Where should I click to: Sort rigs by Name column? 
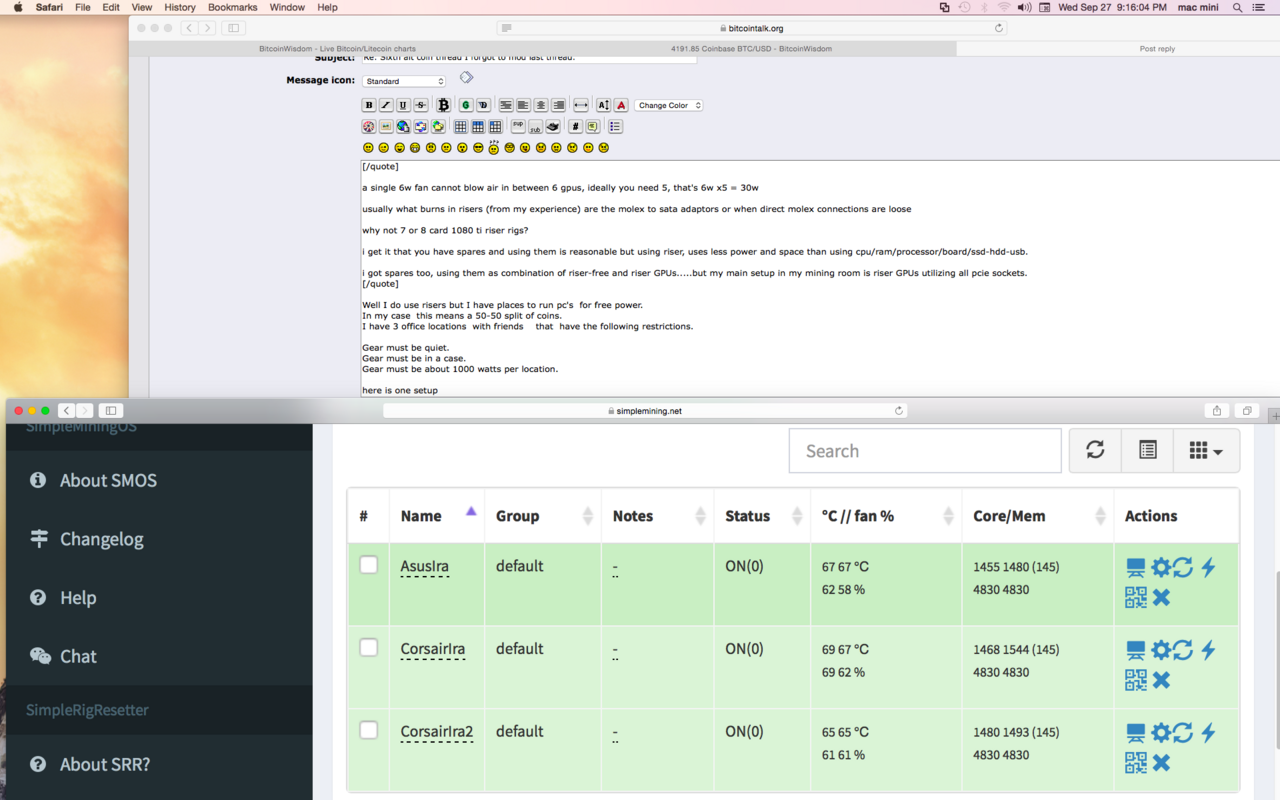437,516
